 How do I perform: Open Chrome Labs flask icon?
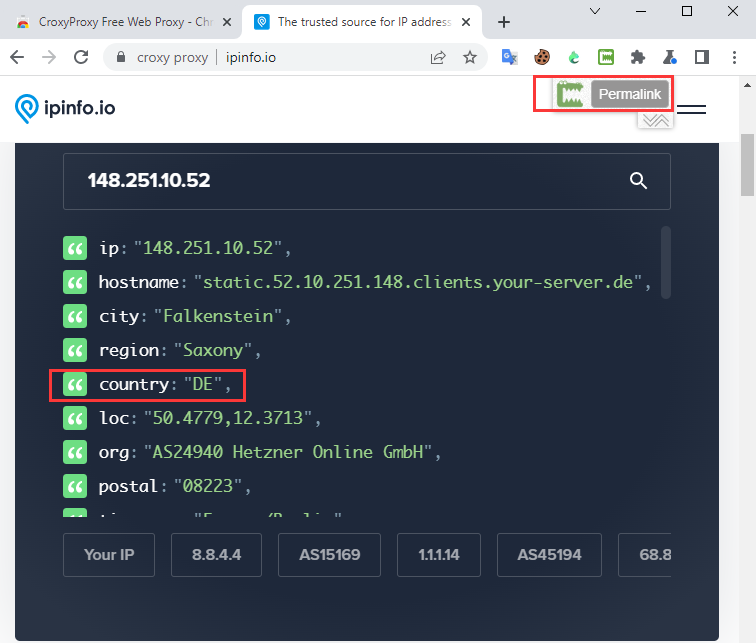pyautogui.click(x=670, y=57)
